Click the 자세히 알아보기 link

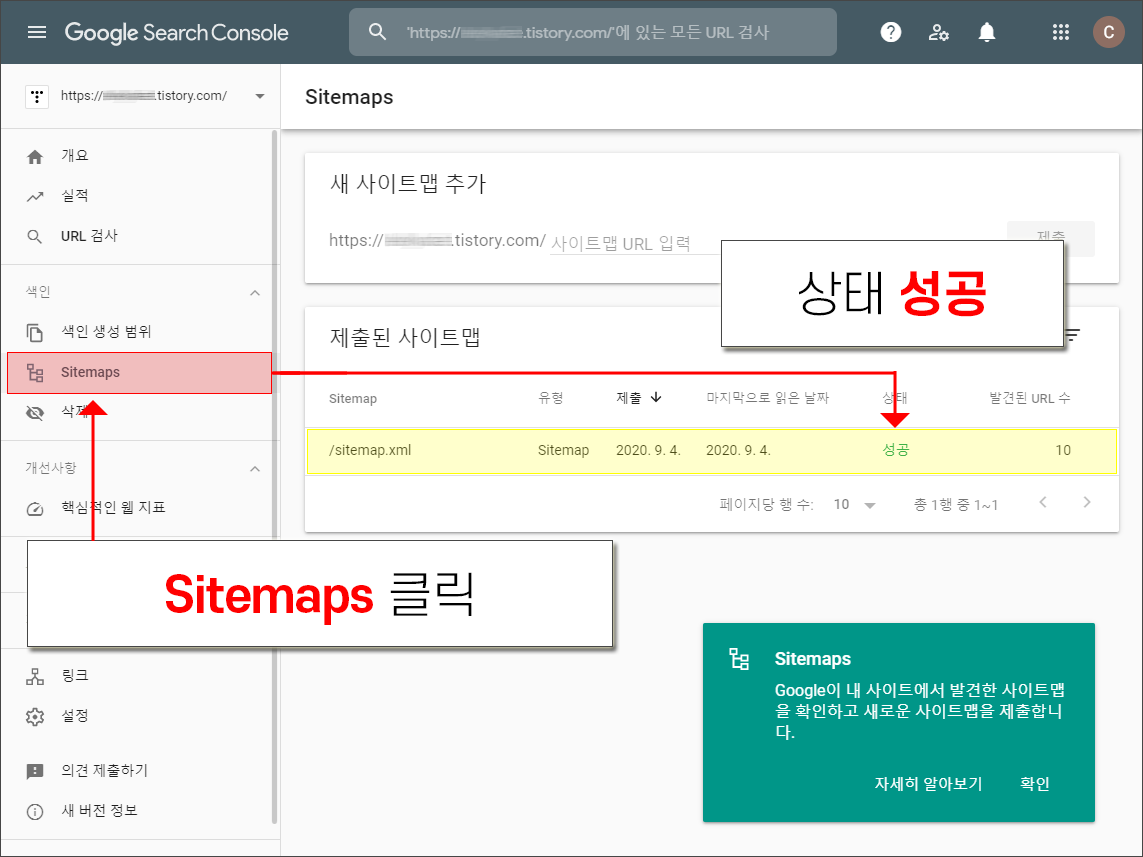928,784
